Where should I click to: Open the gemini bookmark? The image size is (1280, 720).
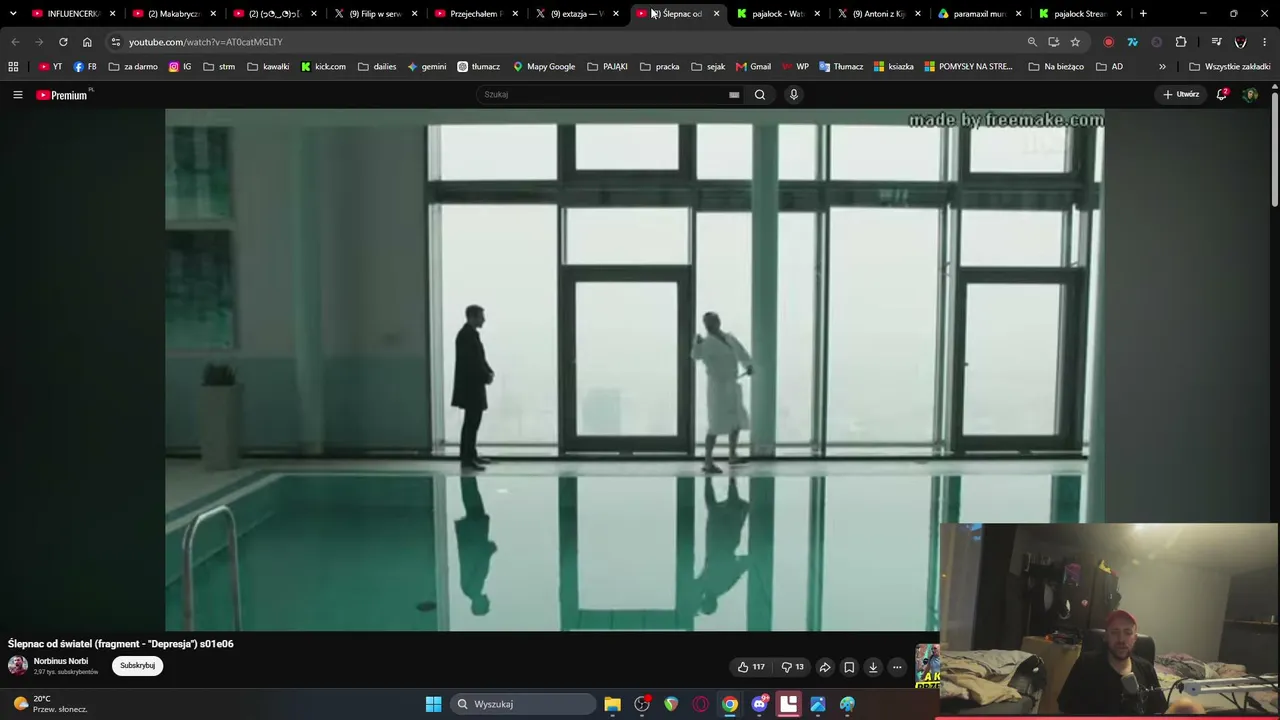427,67
